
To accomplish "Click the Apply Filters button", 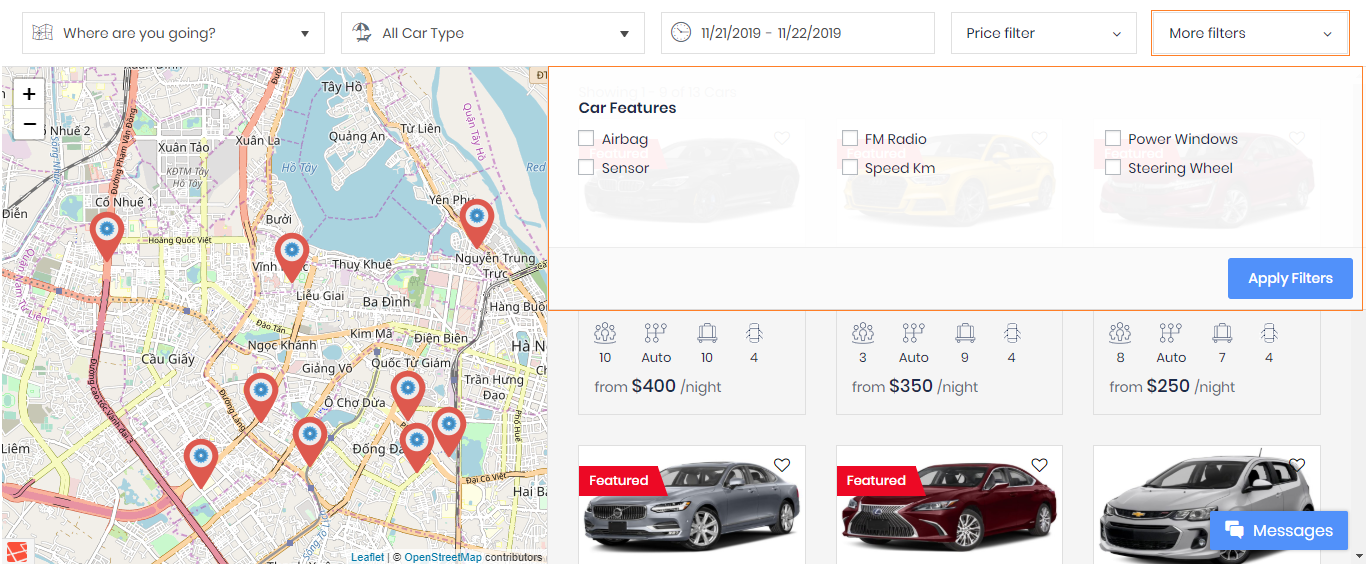I will point(1289,279).
